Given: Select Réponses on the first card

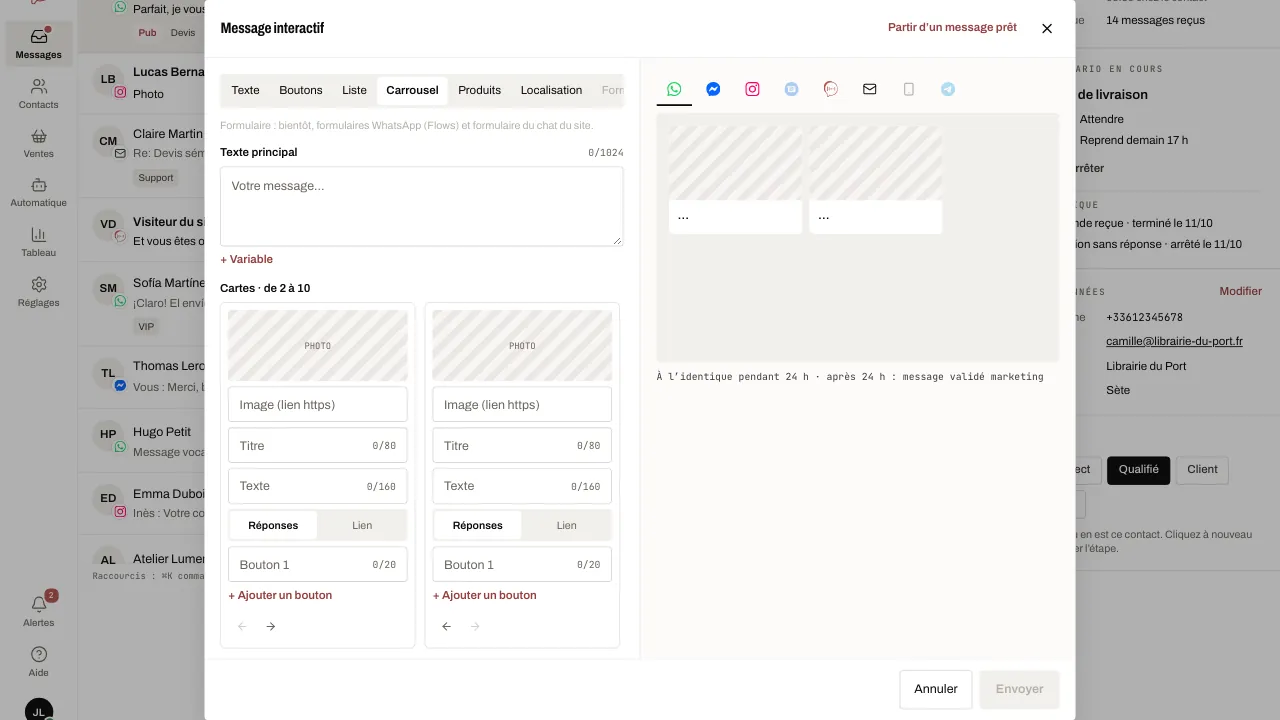Looking at the screenshot, I should click(273, 525).
